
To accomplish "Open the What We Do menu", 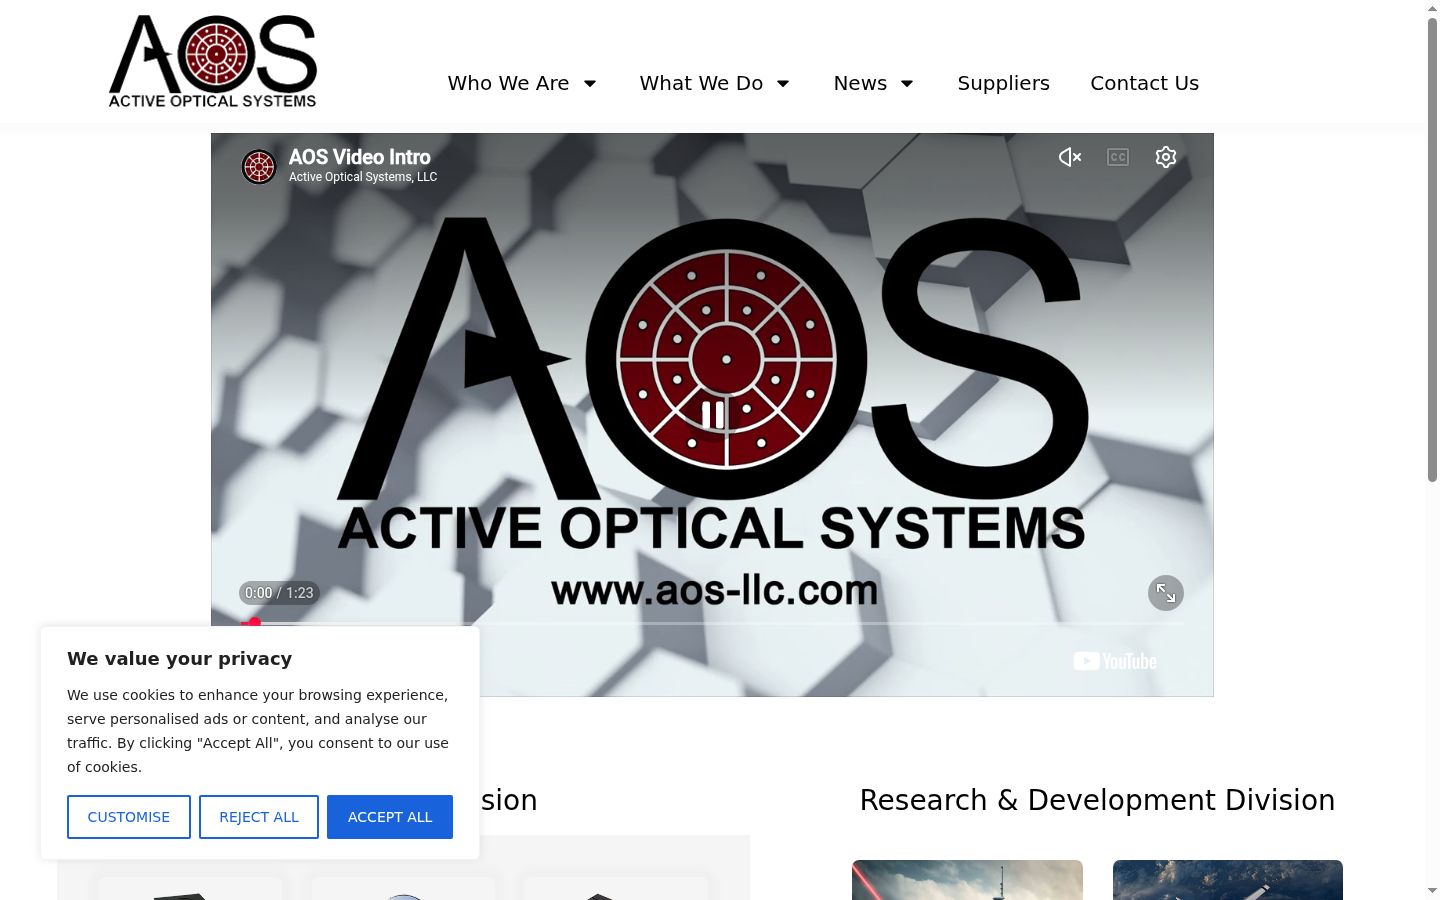I will click(x=701, y=83).
